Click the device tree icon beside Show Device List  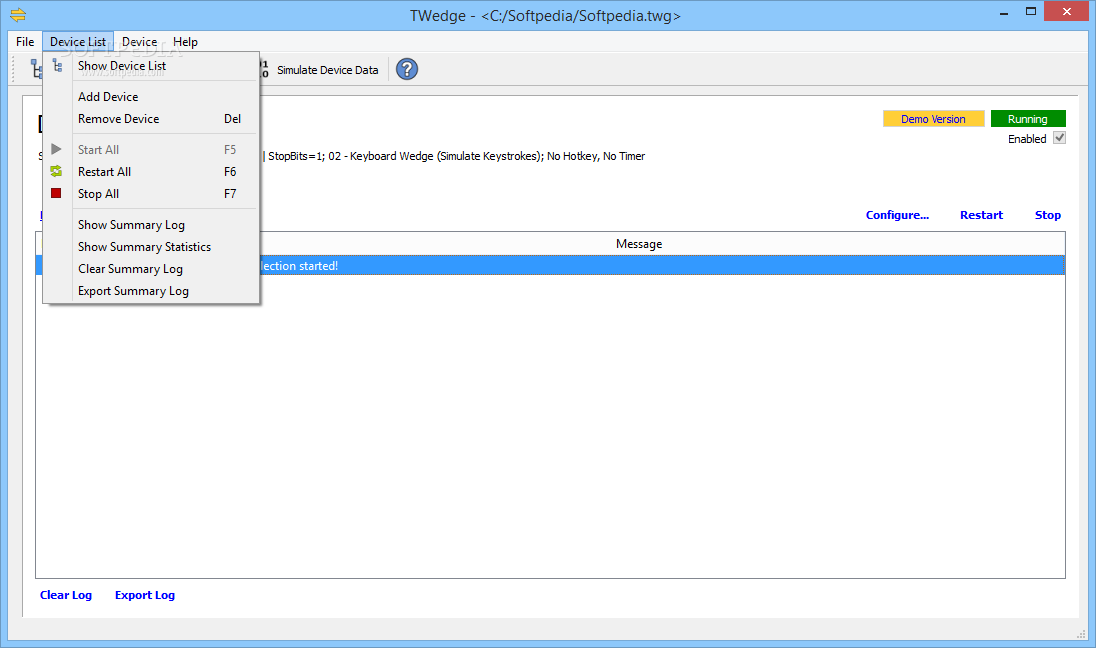click(x=57, y=66)
